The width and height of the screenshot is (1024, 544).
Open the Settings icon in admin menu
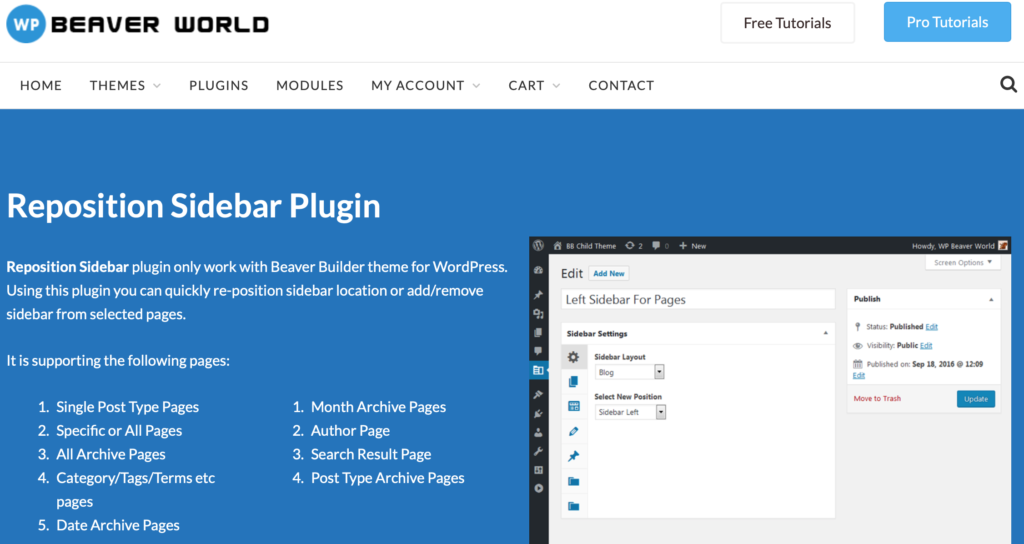pyautogui.click(x=538, y=470)
